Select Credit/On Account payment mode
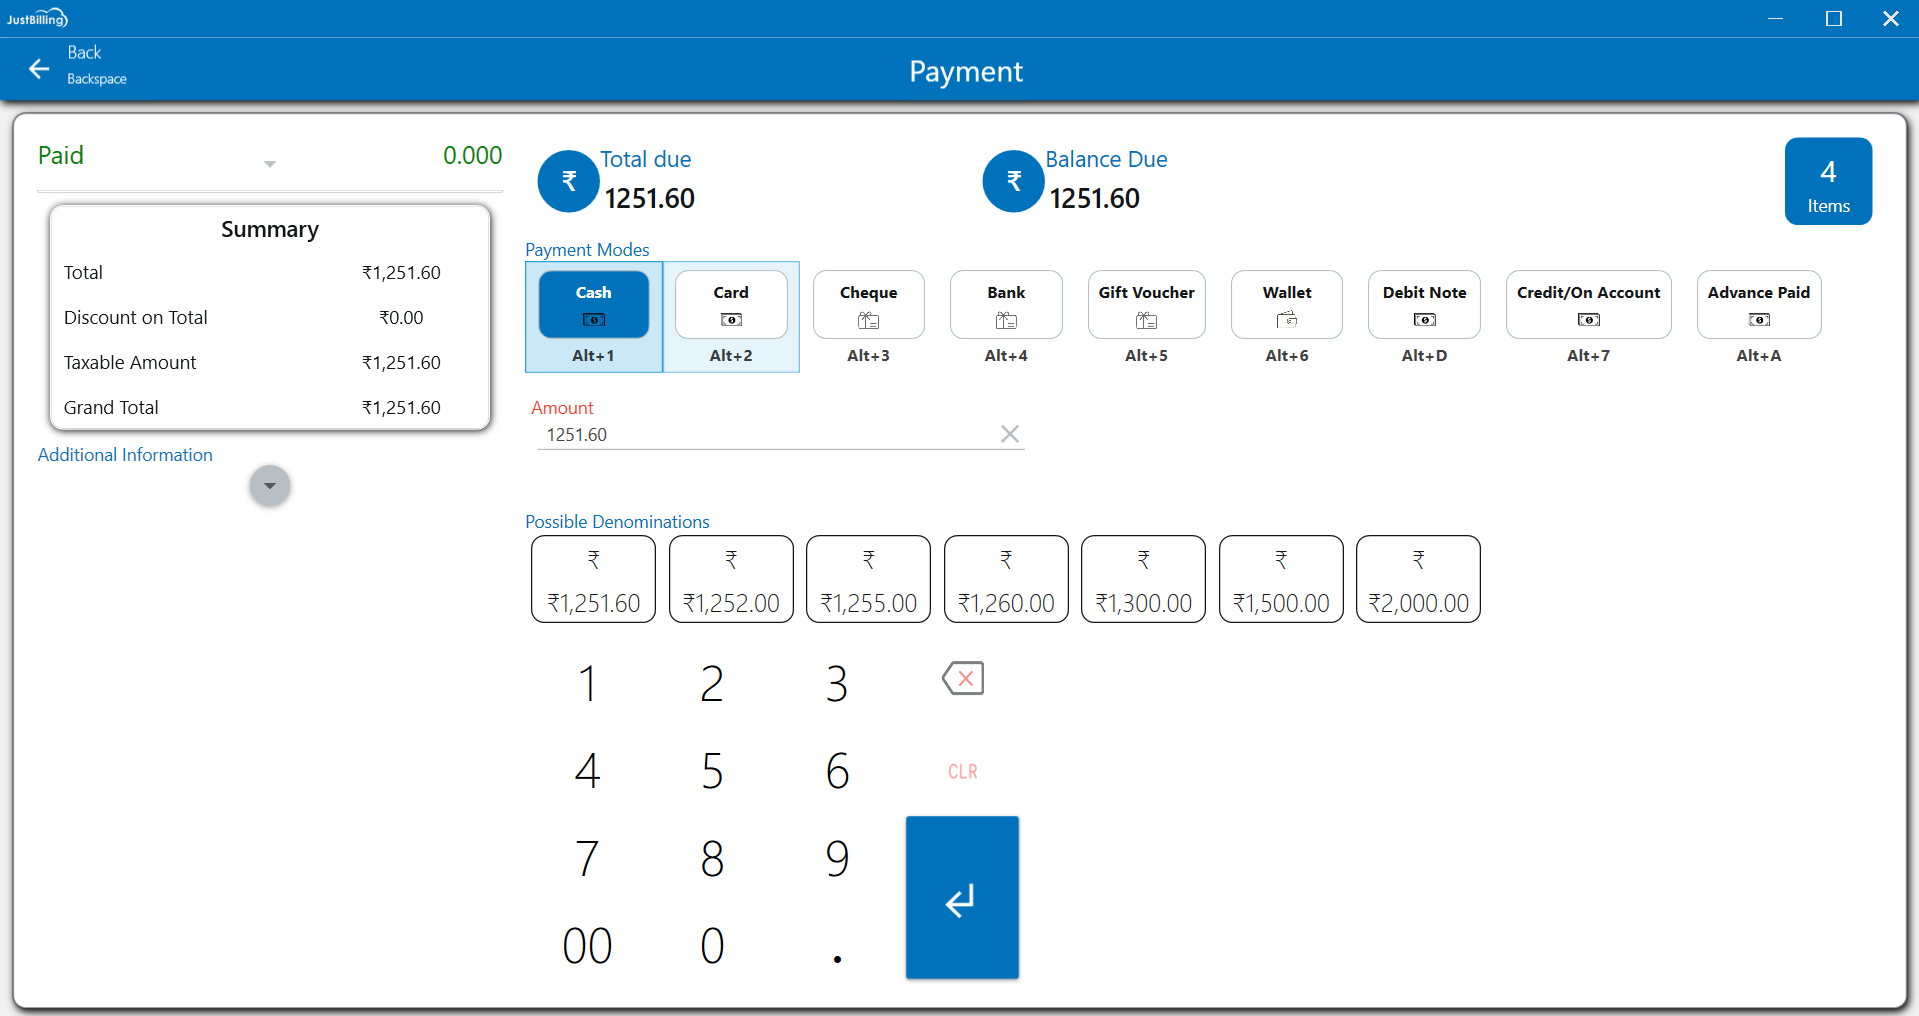The image size is (1919, 1016). pos(1587,305)
